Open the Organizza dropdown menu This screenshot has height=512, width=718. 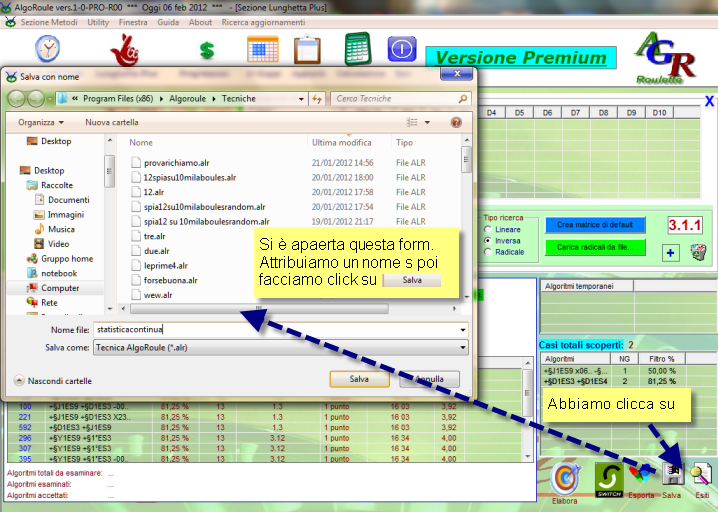click(x=41, y=122)
